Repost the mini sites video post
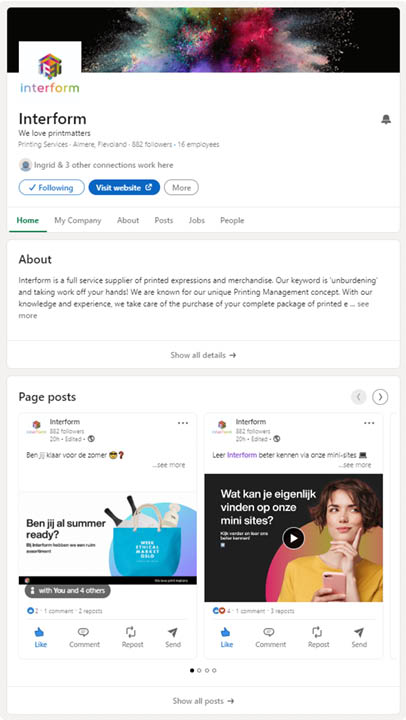This screenshot has width=406, height=720. pyautogui.click(x=318, y=638)
